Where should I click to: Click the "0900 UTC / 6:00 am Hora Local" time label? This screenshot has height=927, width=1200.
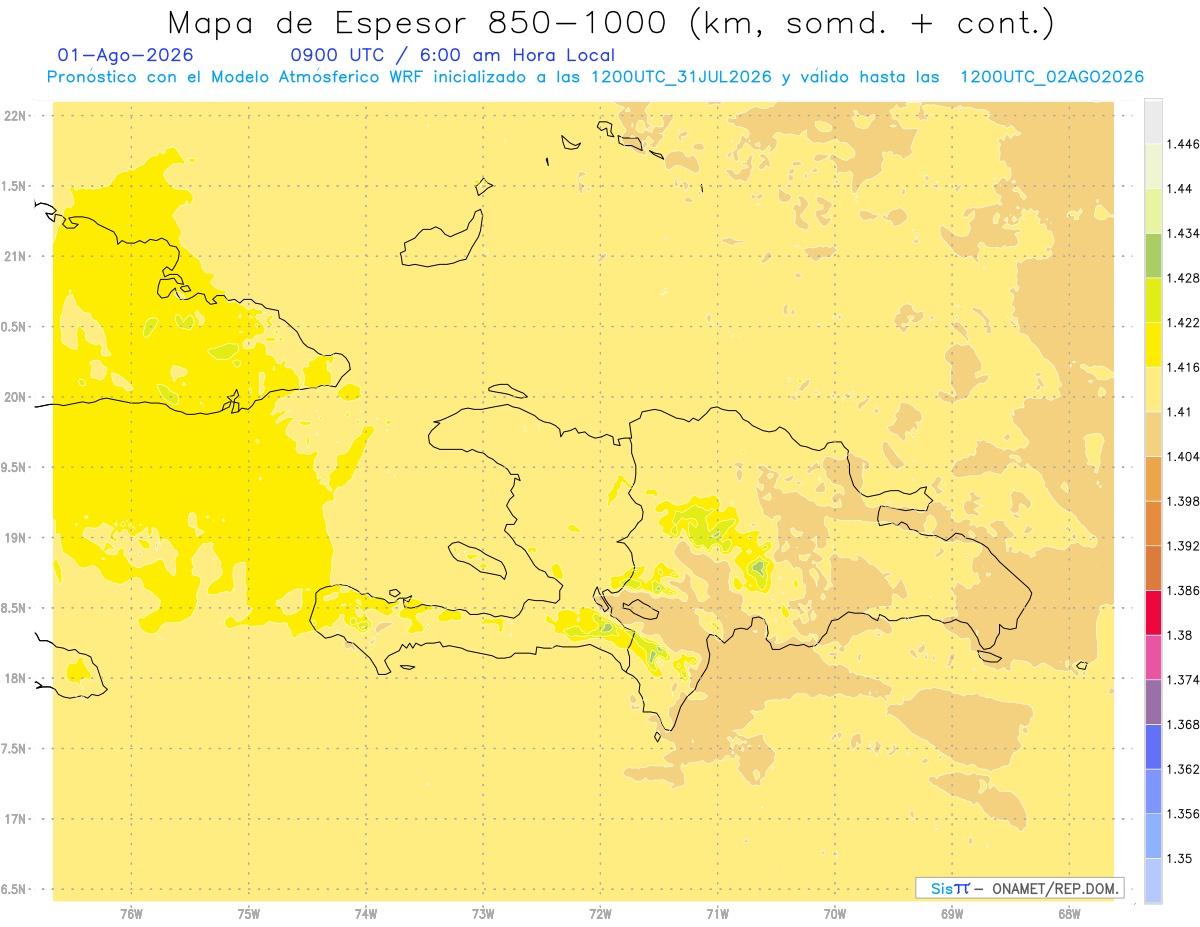coord(453,55)
